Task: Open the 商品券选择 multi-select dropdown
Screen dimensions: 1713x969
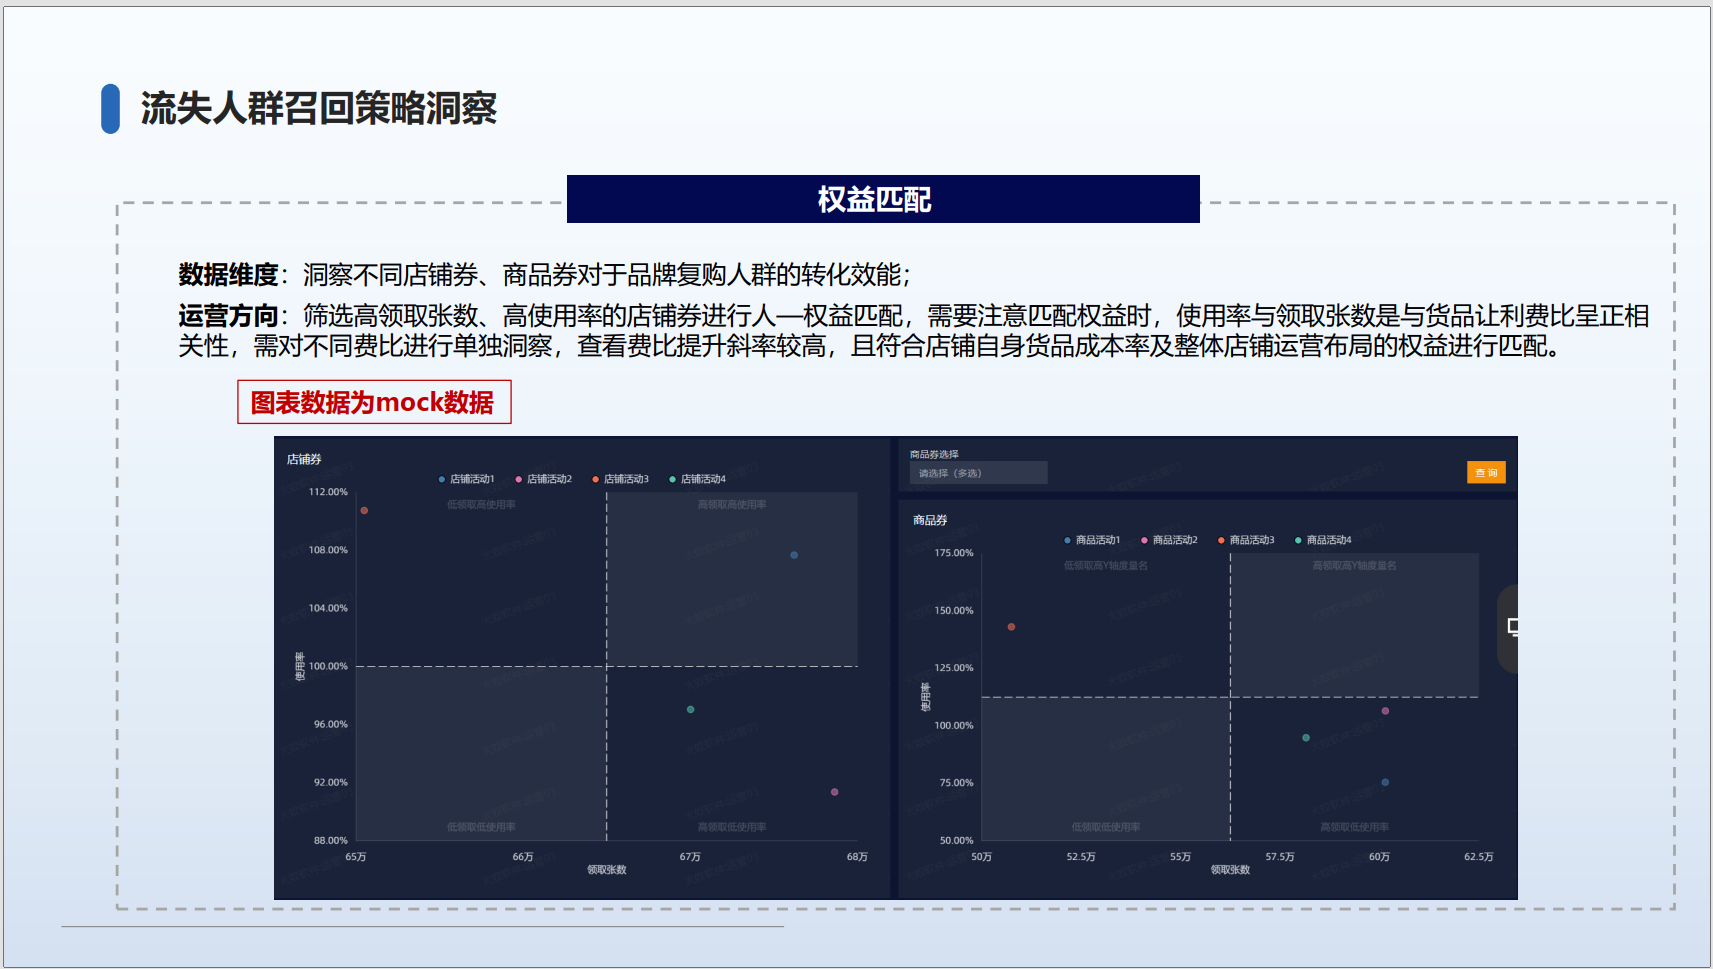Action: [978, 473]
